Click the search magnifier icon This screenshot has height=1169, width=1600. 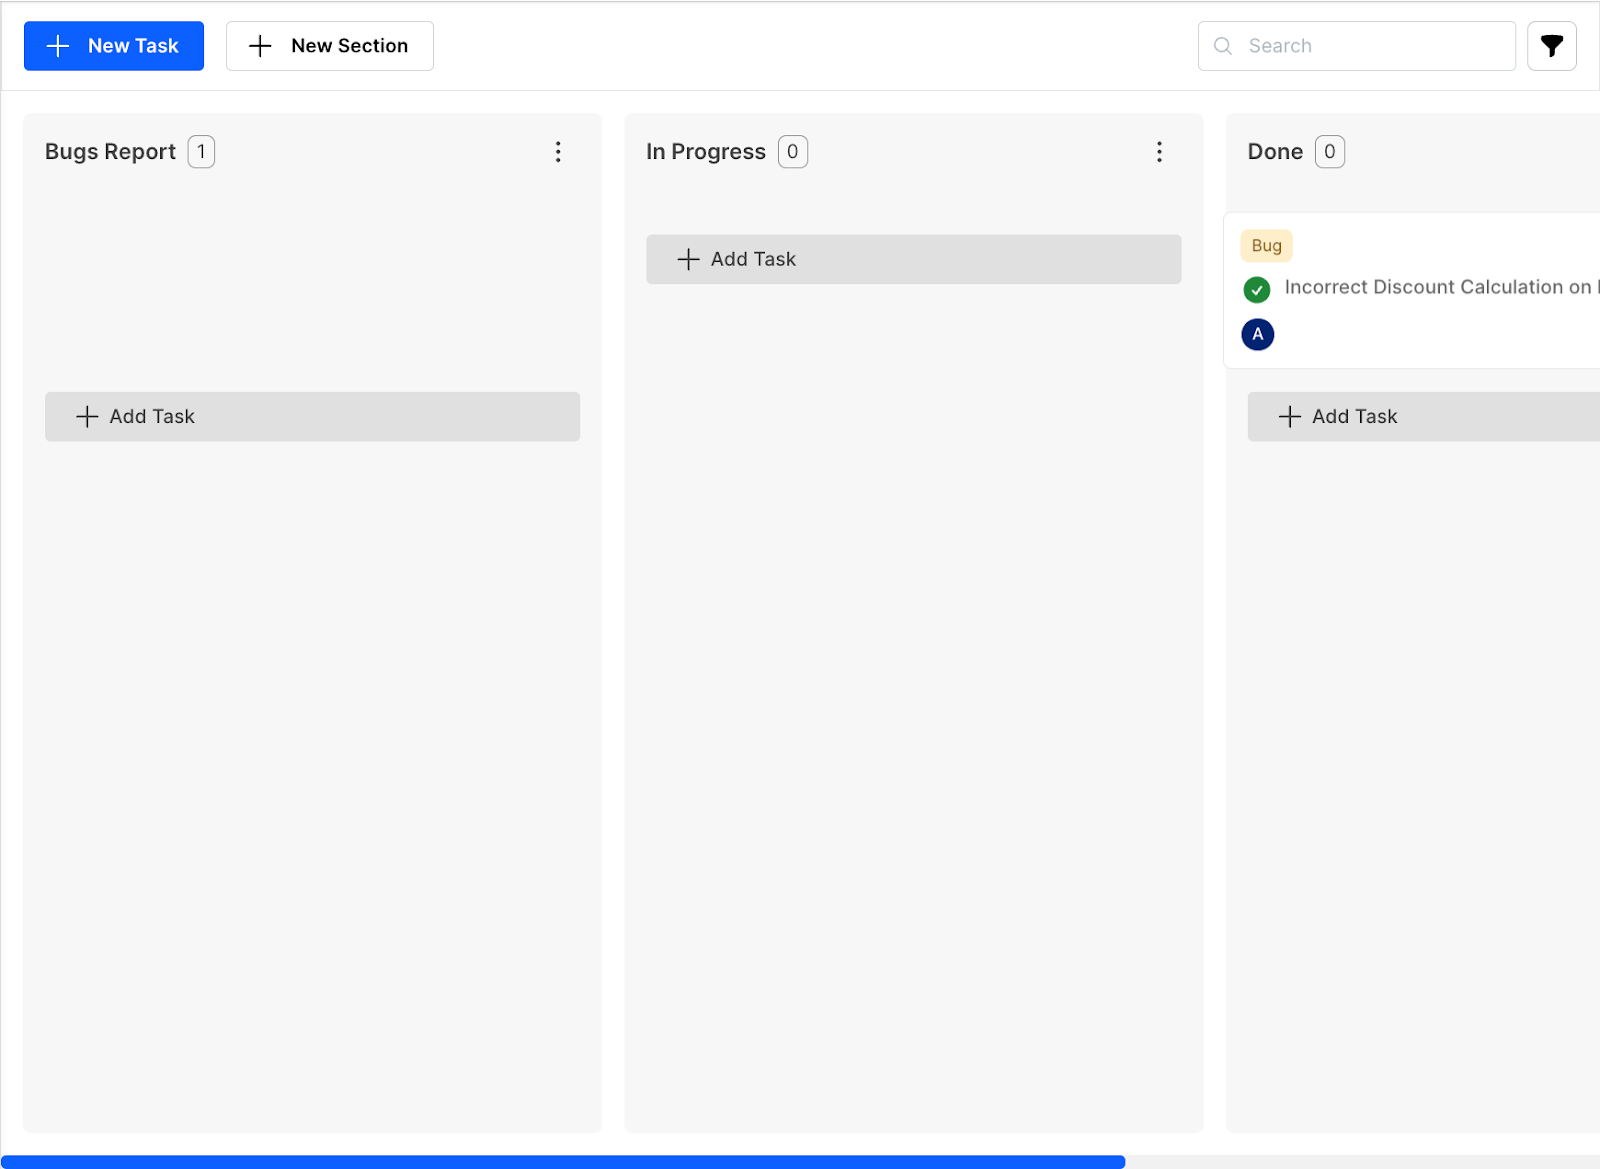point(1223,46)
